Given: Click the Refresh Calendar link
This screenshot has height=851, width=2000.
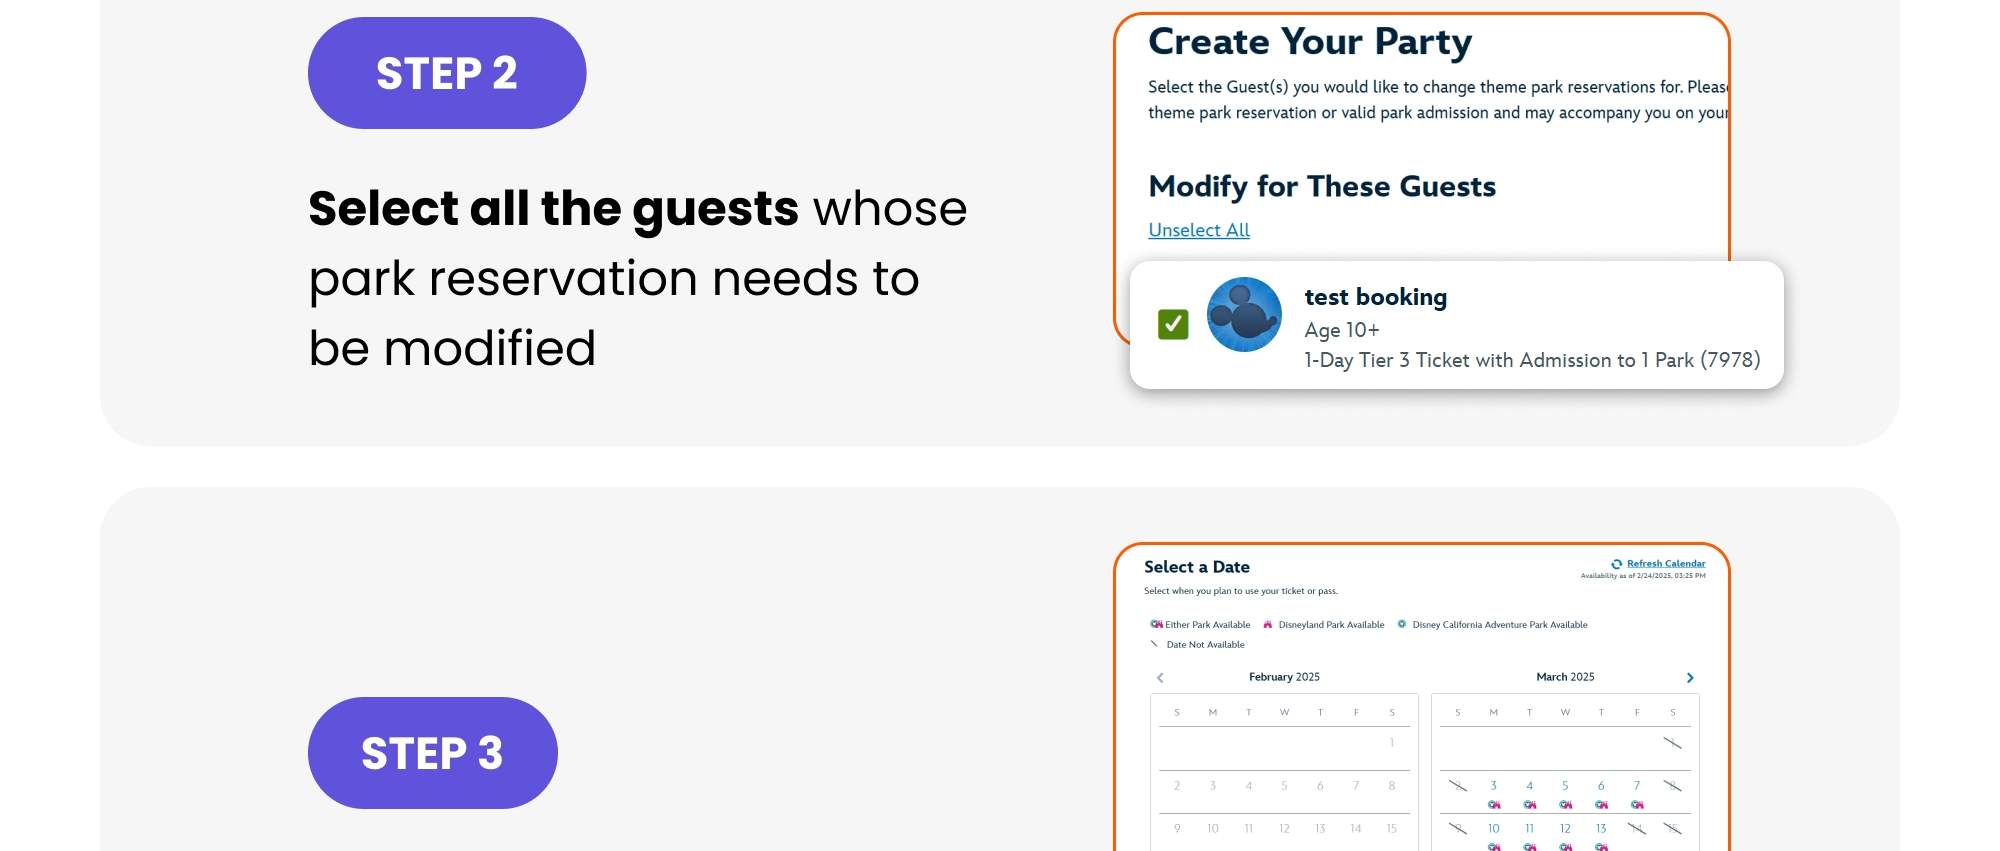Looking at the screenshot, I should (1666, 563).
